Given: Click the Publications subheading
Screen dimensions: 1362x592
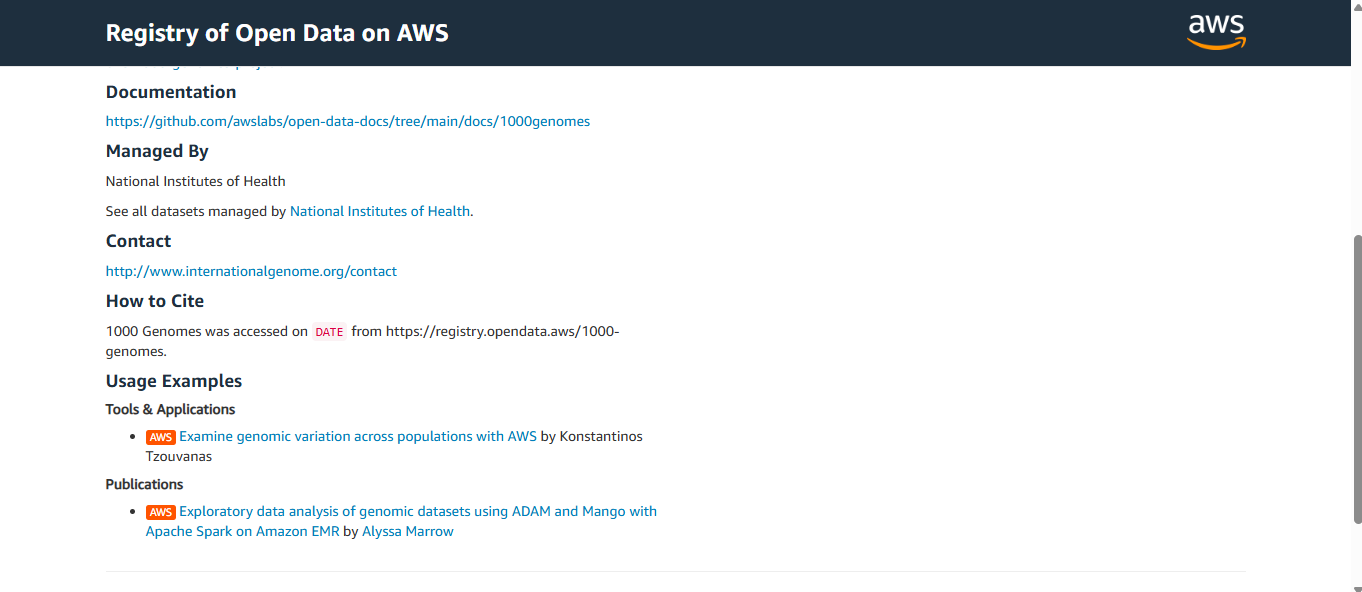Looking at the screenshot, I should pos(145,484).
